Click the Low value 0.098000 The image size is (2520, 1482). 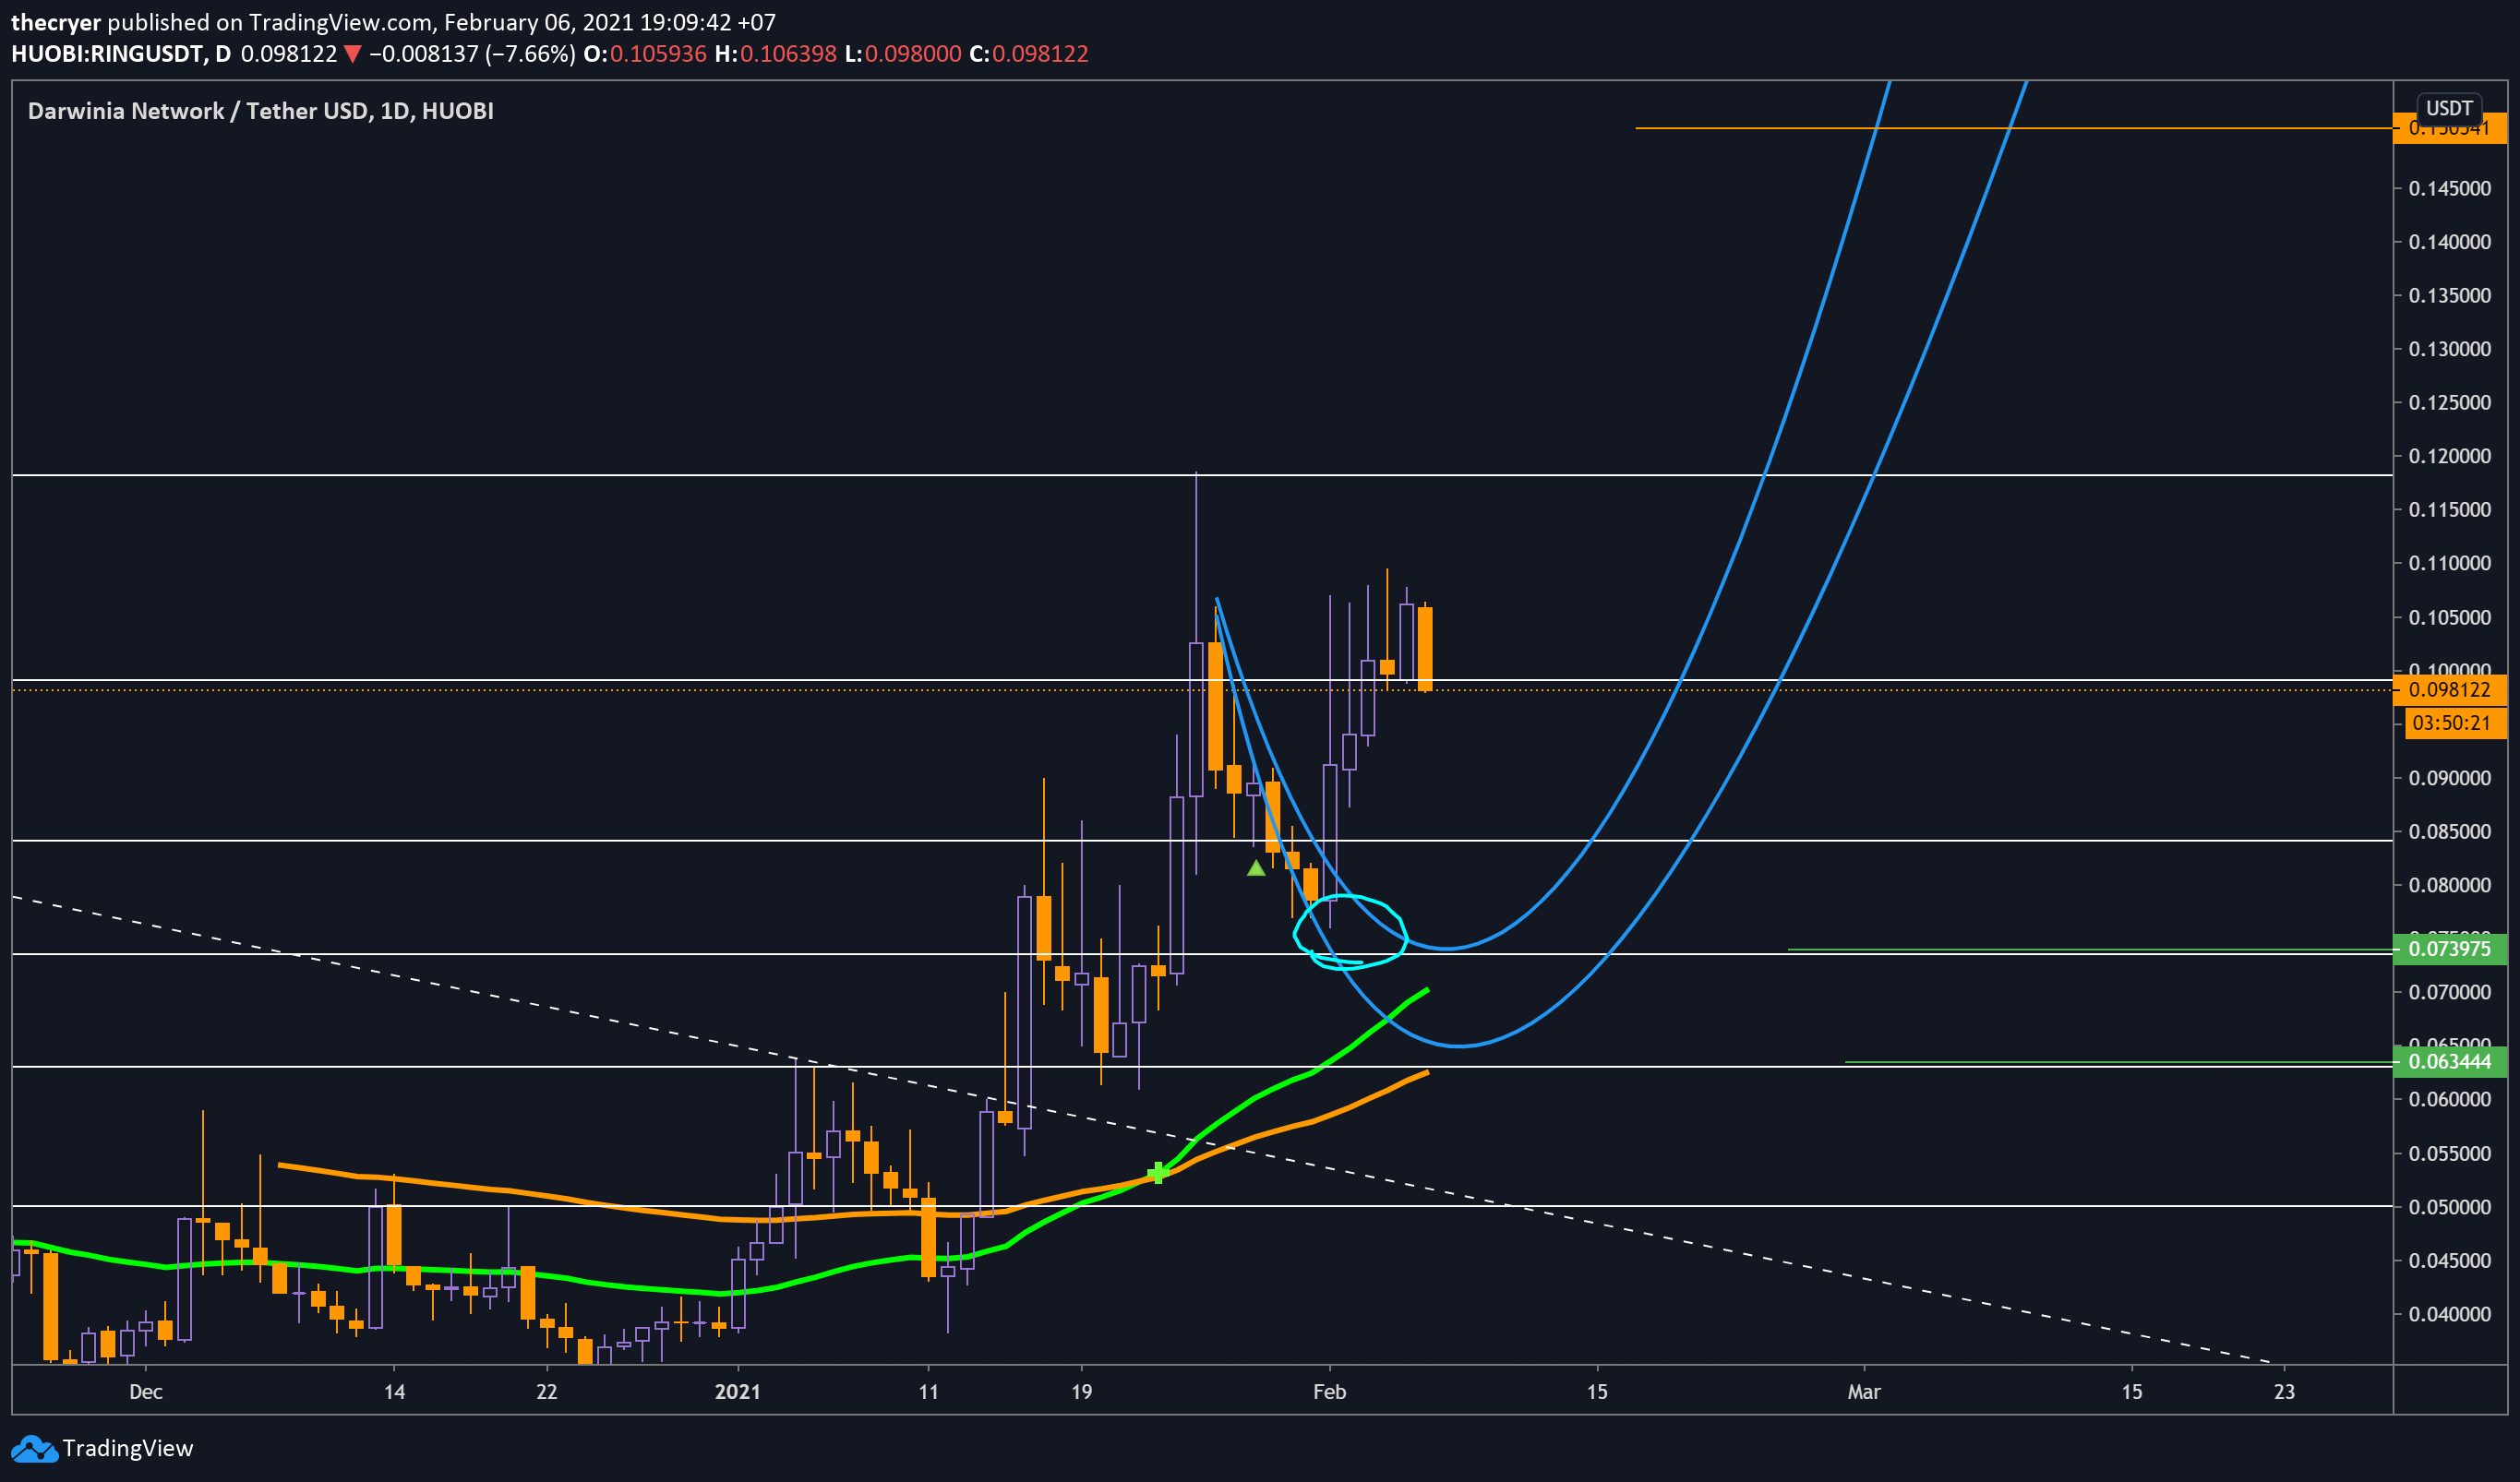[913, 54]
